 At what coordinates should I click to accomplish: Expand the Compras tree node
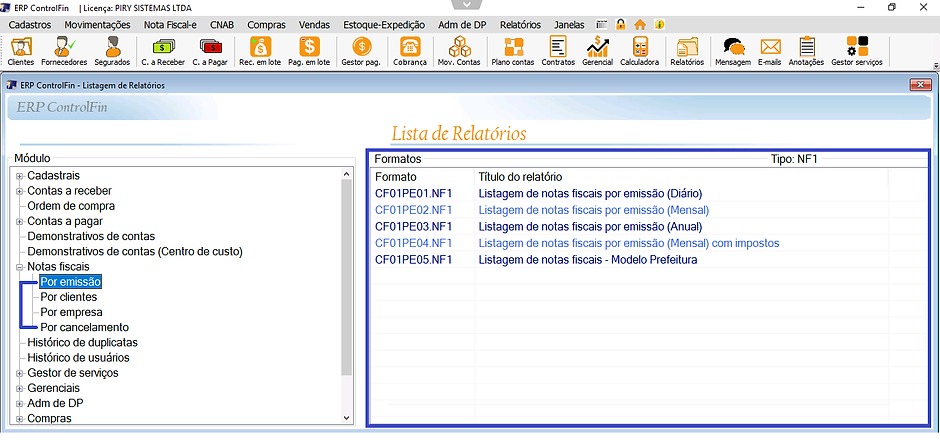[19, 419]
